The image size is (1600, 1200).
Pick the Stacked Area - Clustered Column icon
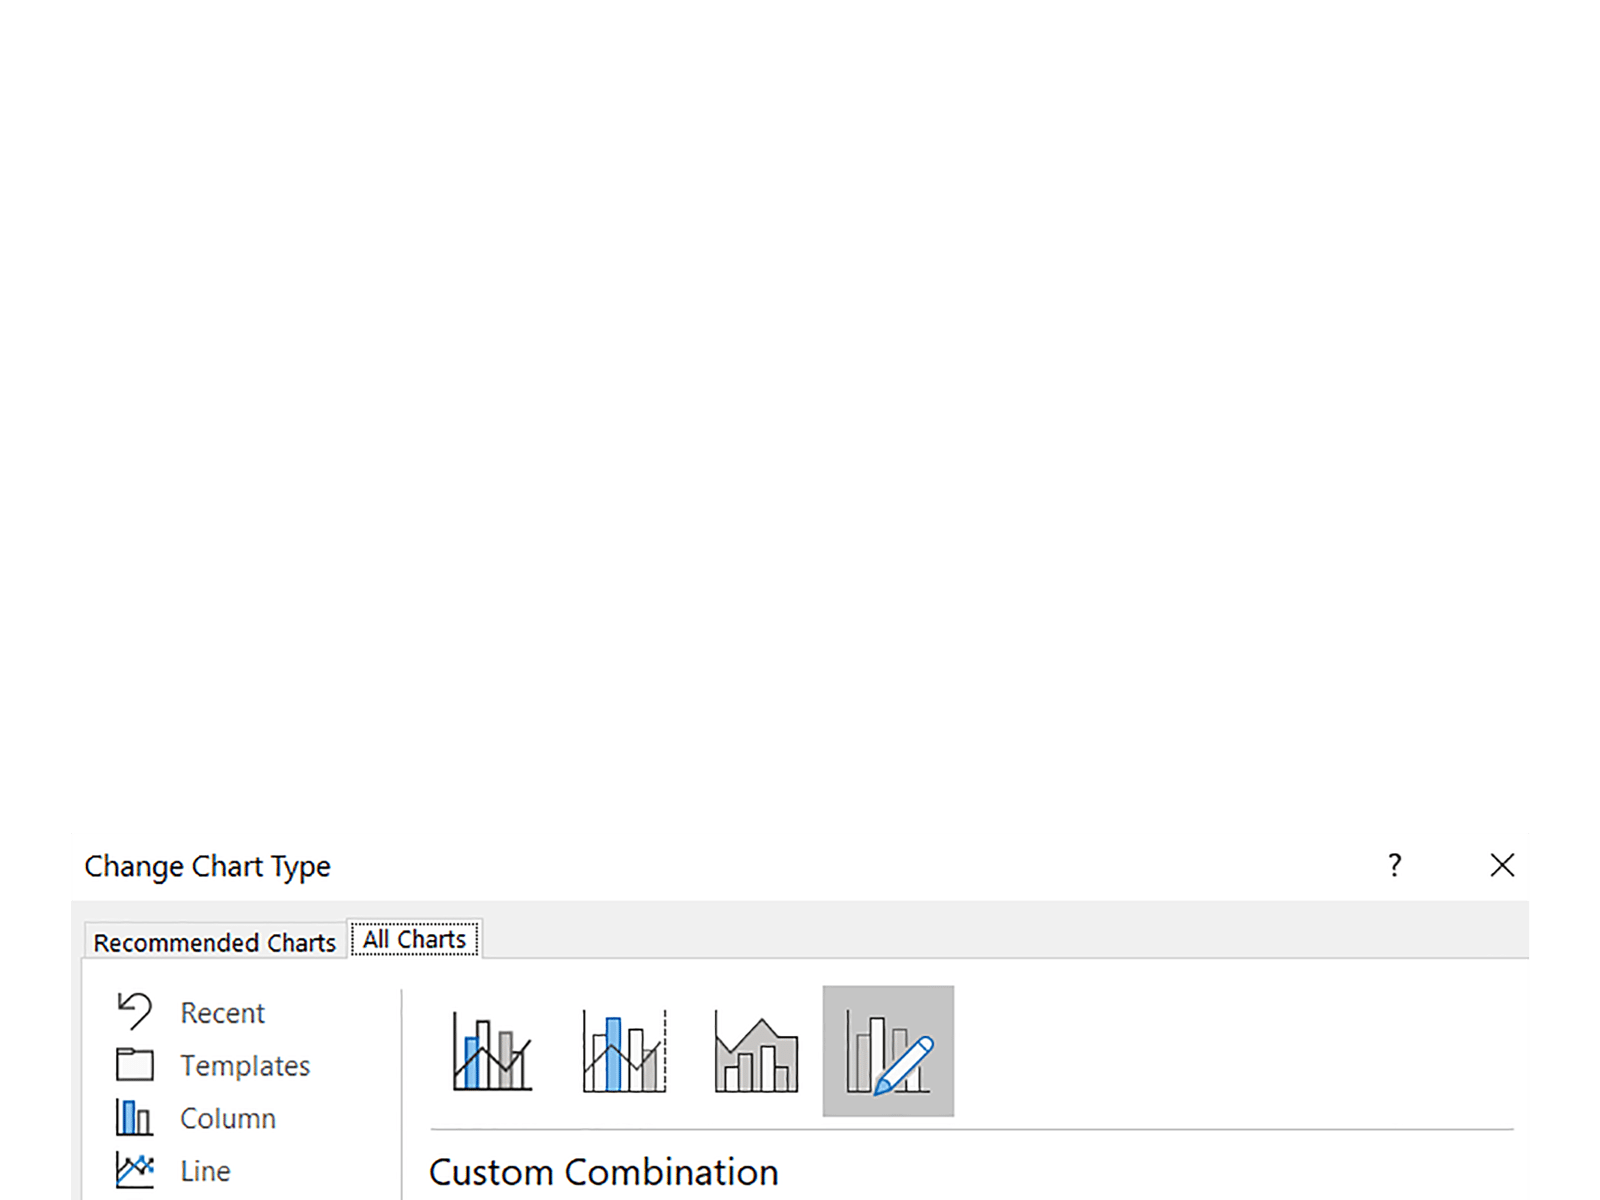[756, 1051]
